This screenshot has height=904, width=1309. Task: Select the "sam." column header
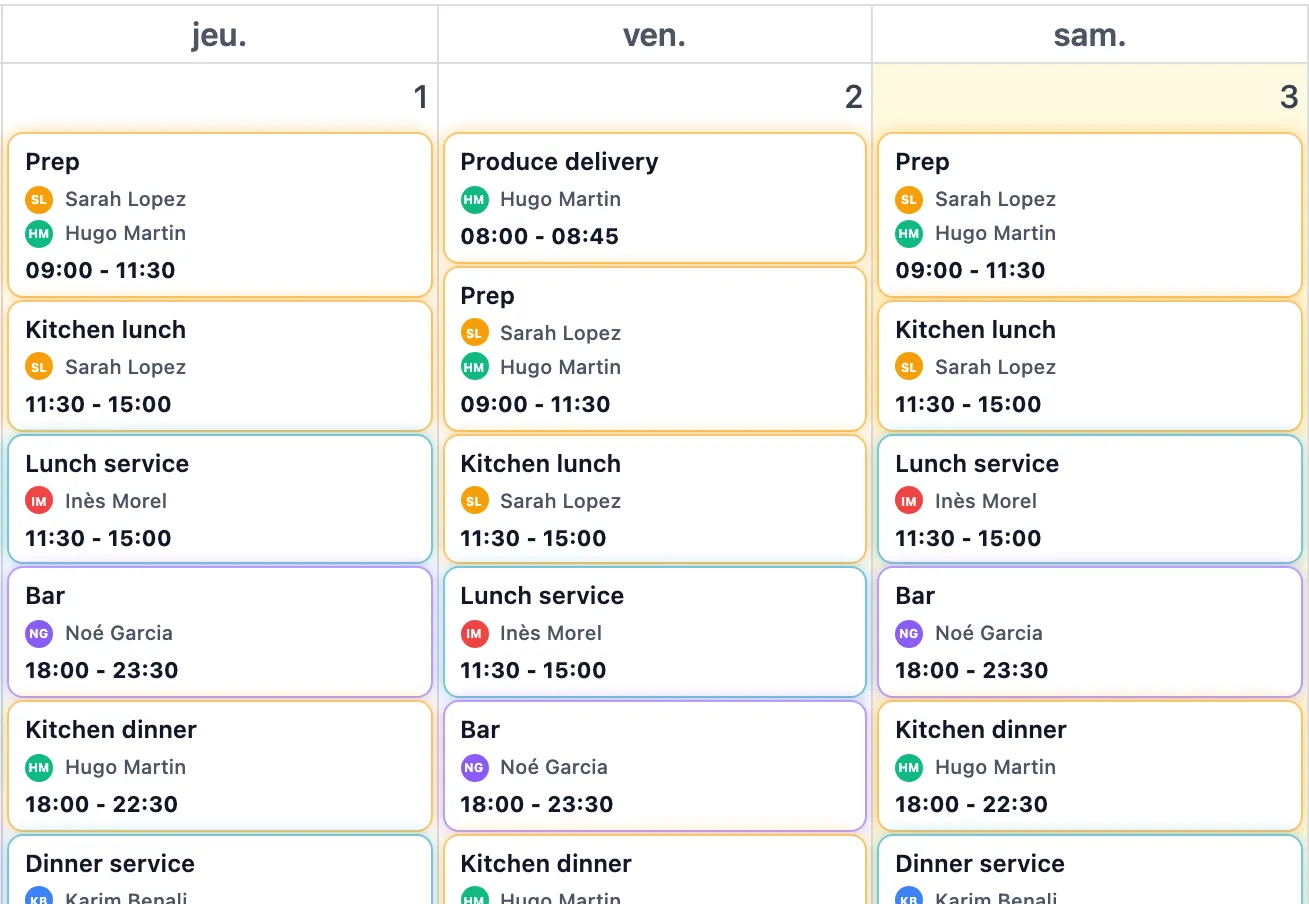coord(1090,36)
